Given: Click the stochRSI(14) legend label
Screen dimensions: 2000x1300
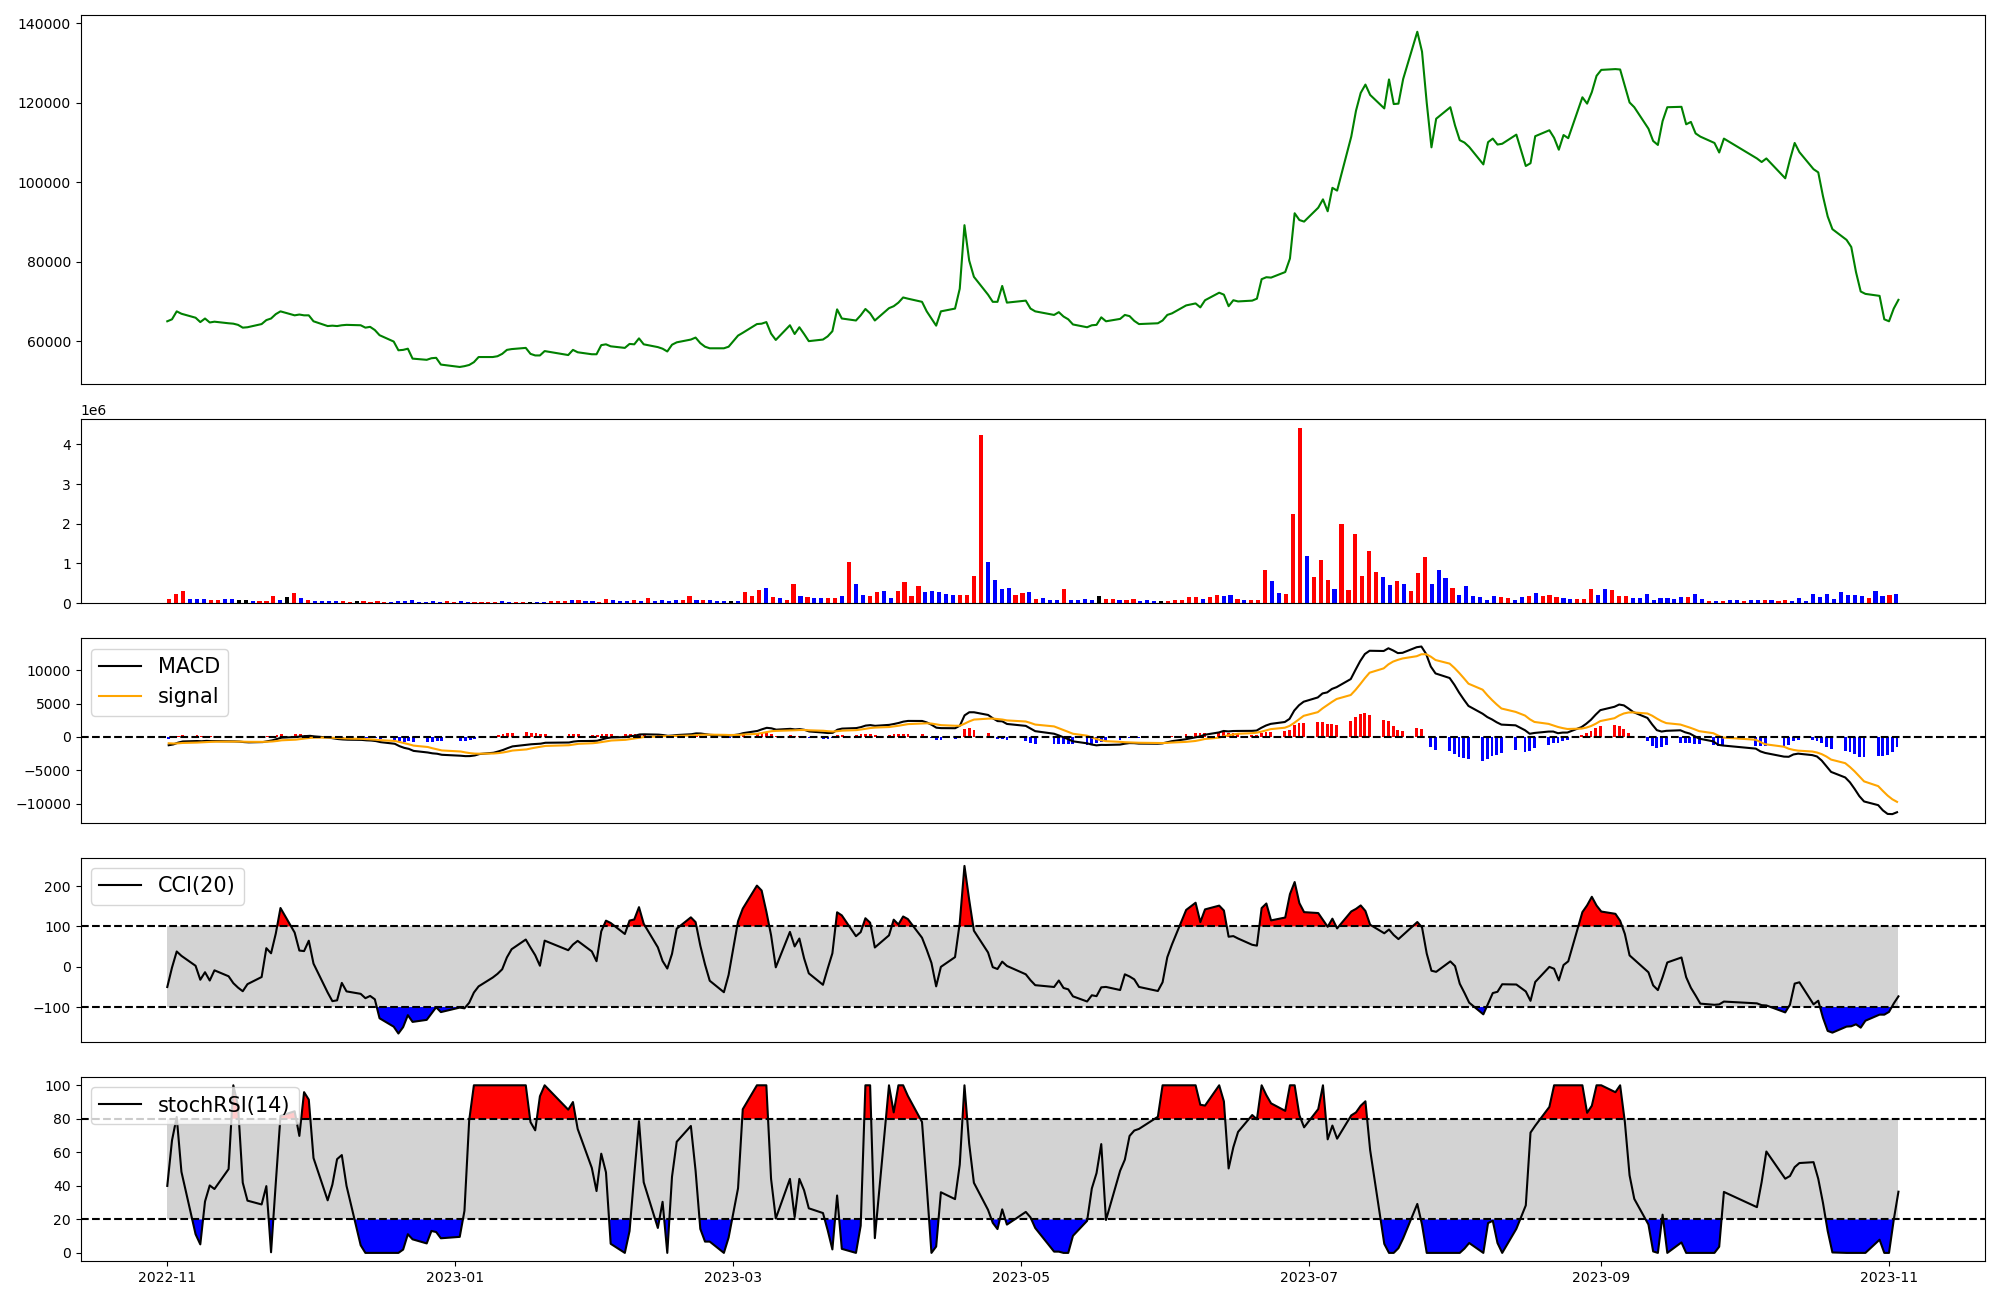Looking at the screenshot, I should pyautogui.click(x=223, y=1105).
